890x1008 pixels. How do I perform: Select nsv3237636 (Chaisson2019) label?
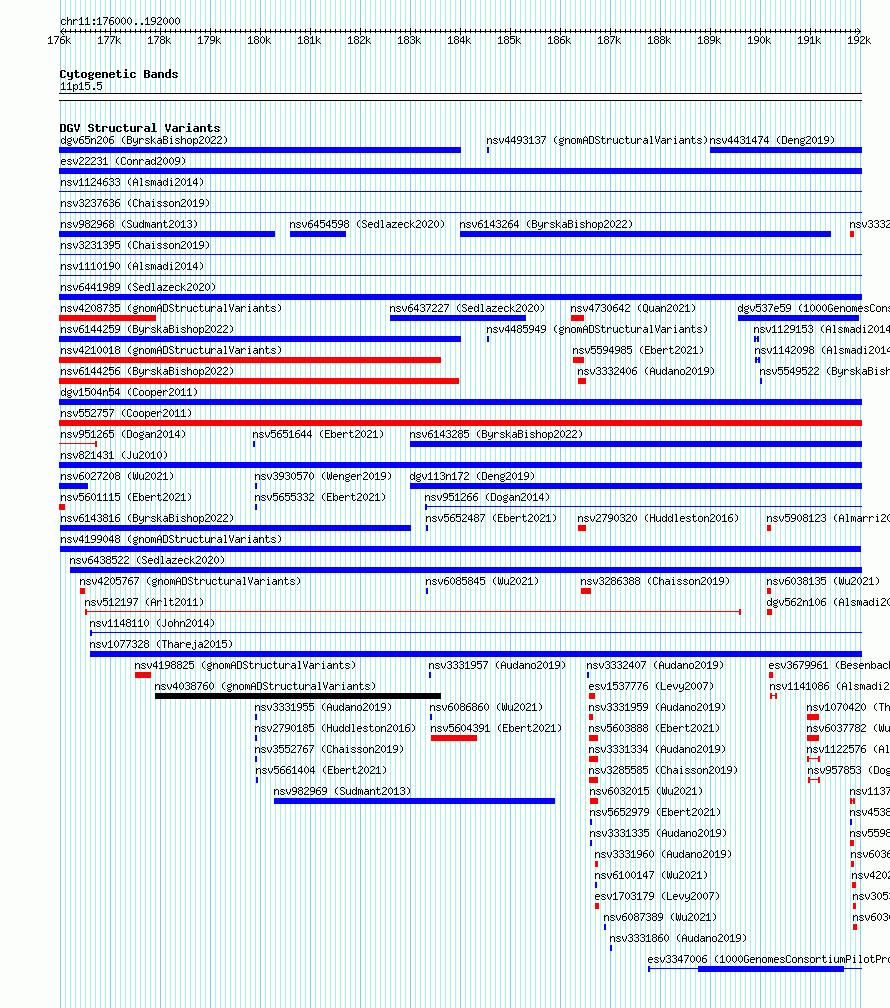pos(135,203)
